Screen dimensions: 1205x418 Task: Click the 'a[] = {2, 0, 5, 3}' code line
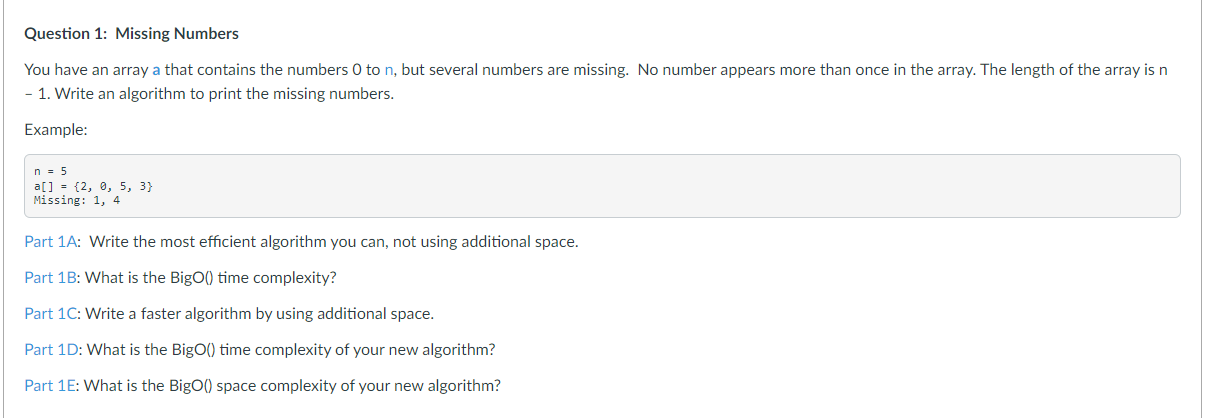click(93, 186)
